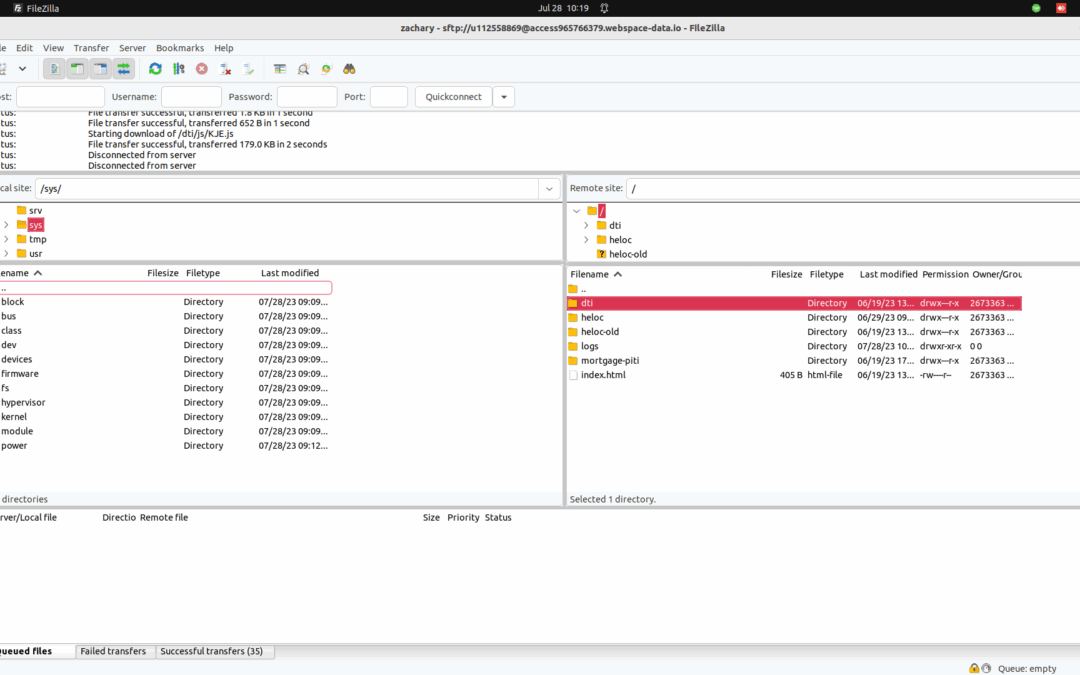Sort remote list by Owner/Group column
The image size is (1080, 675).
(x=997, y=274)
